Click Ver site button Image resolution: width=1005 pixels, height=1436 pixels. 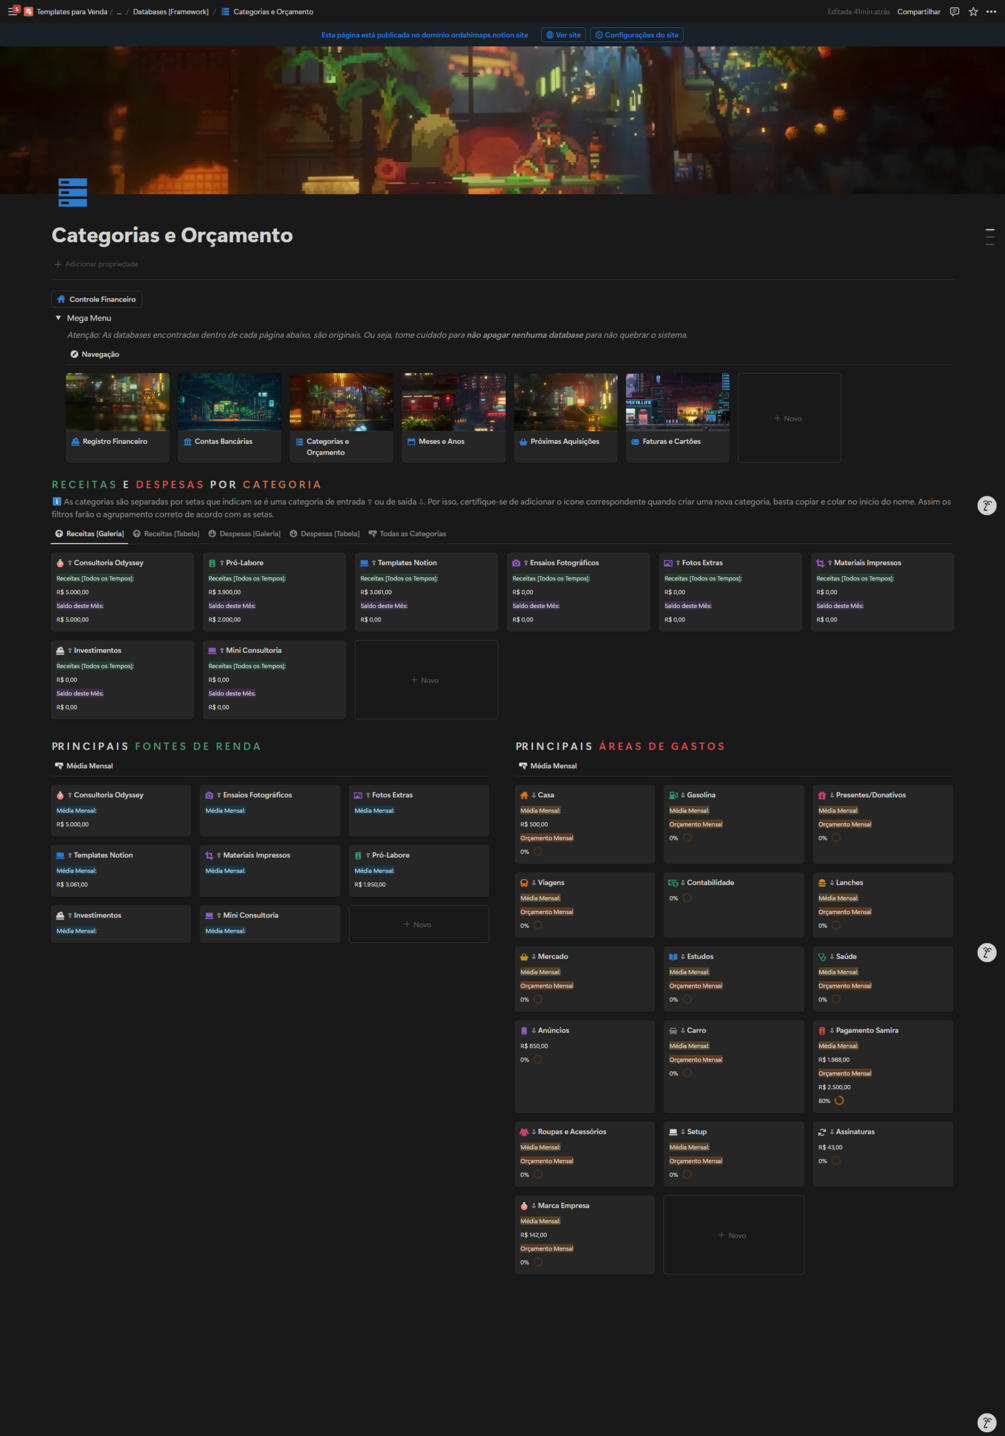pyautogui.click(x=563, y=35)
